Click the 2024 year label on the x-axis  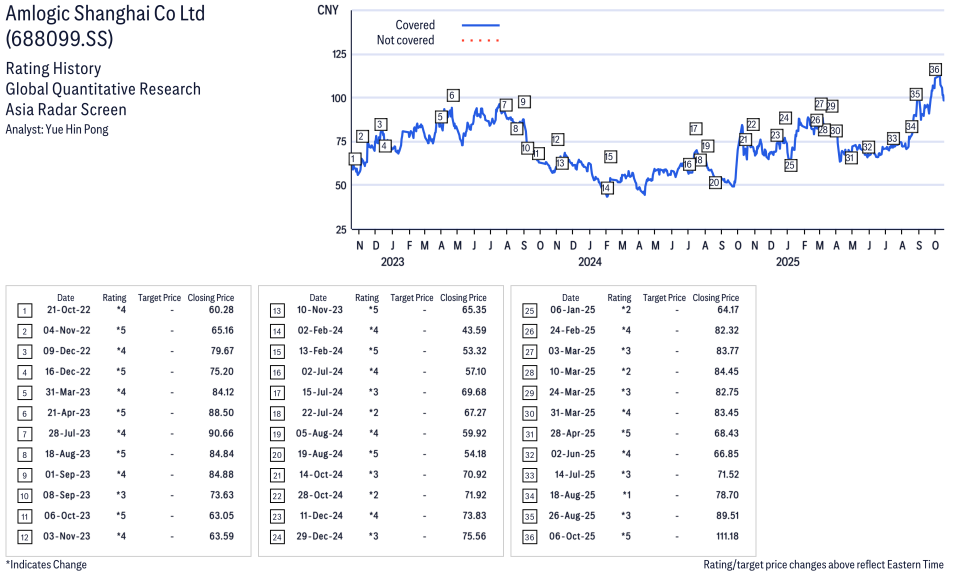pos(589,262)
